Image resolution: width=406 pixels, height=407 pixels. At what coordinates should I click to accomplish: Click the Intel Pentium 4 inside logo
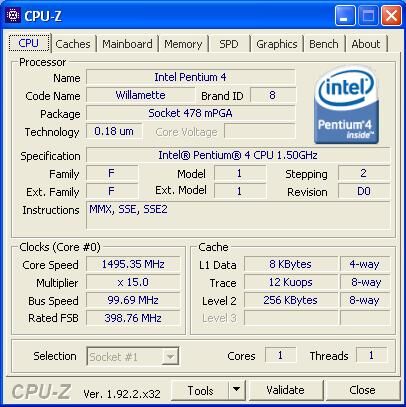tap(346, 105)
